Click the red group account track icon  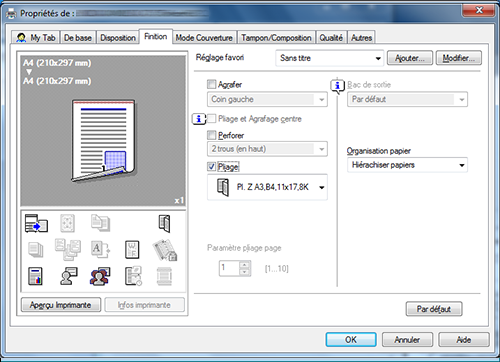(100, 276)
